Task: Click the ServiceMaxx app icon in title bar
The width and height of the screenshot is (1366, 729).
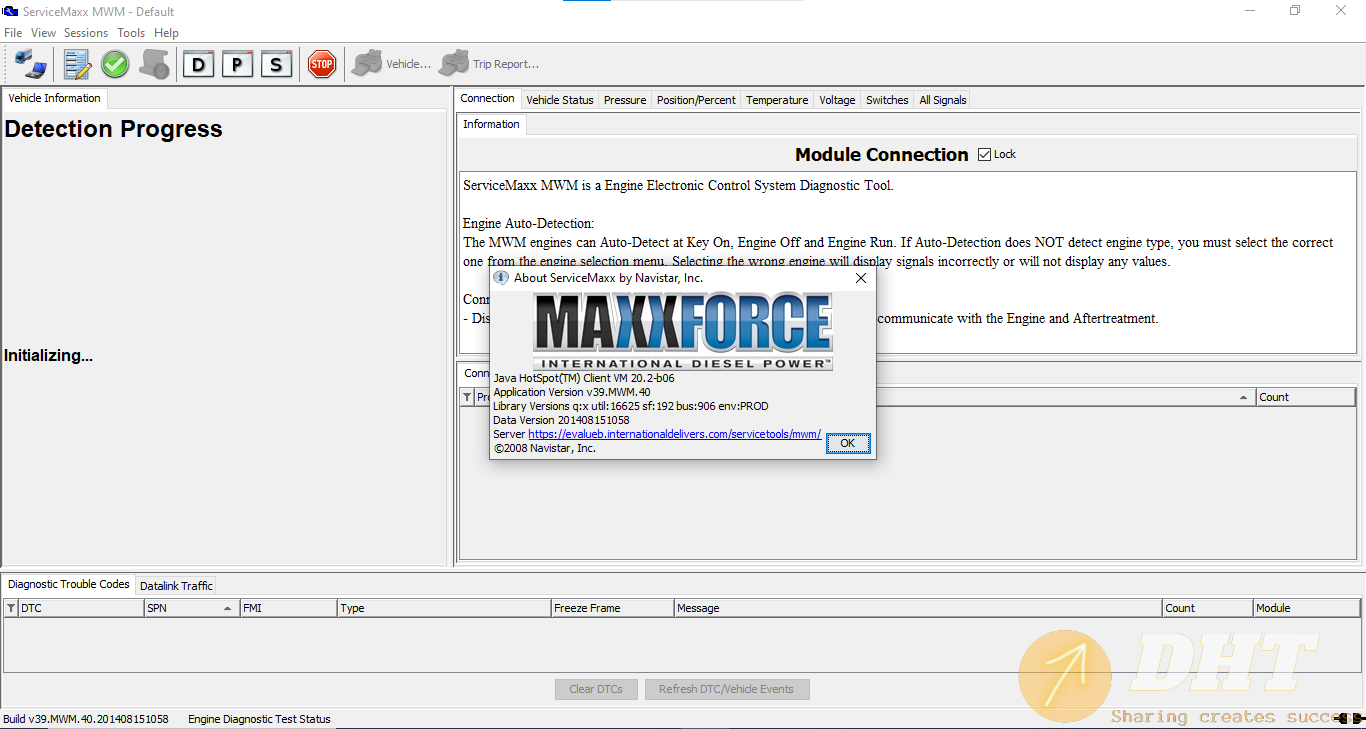Action: pos(10,11)
